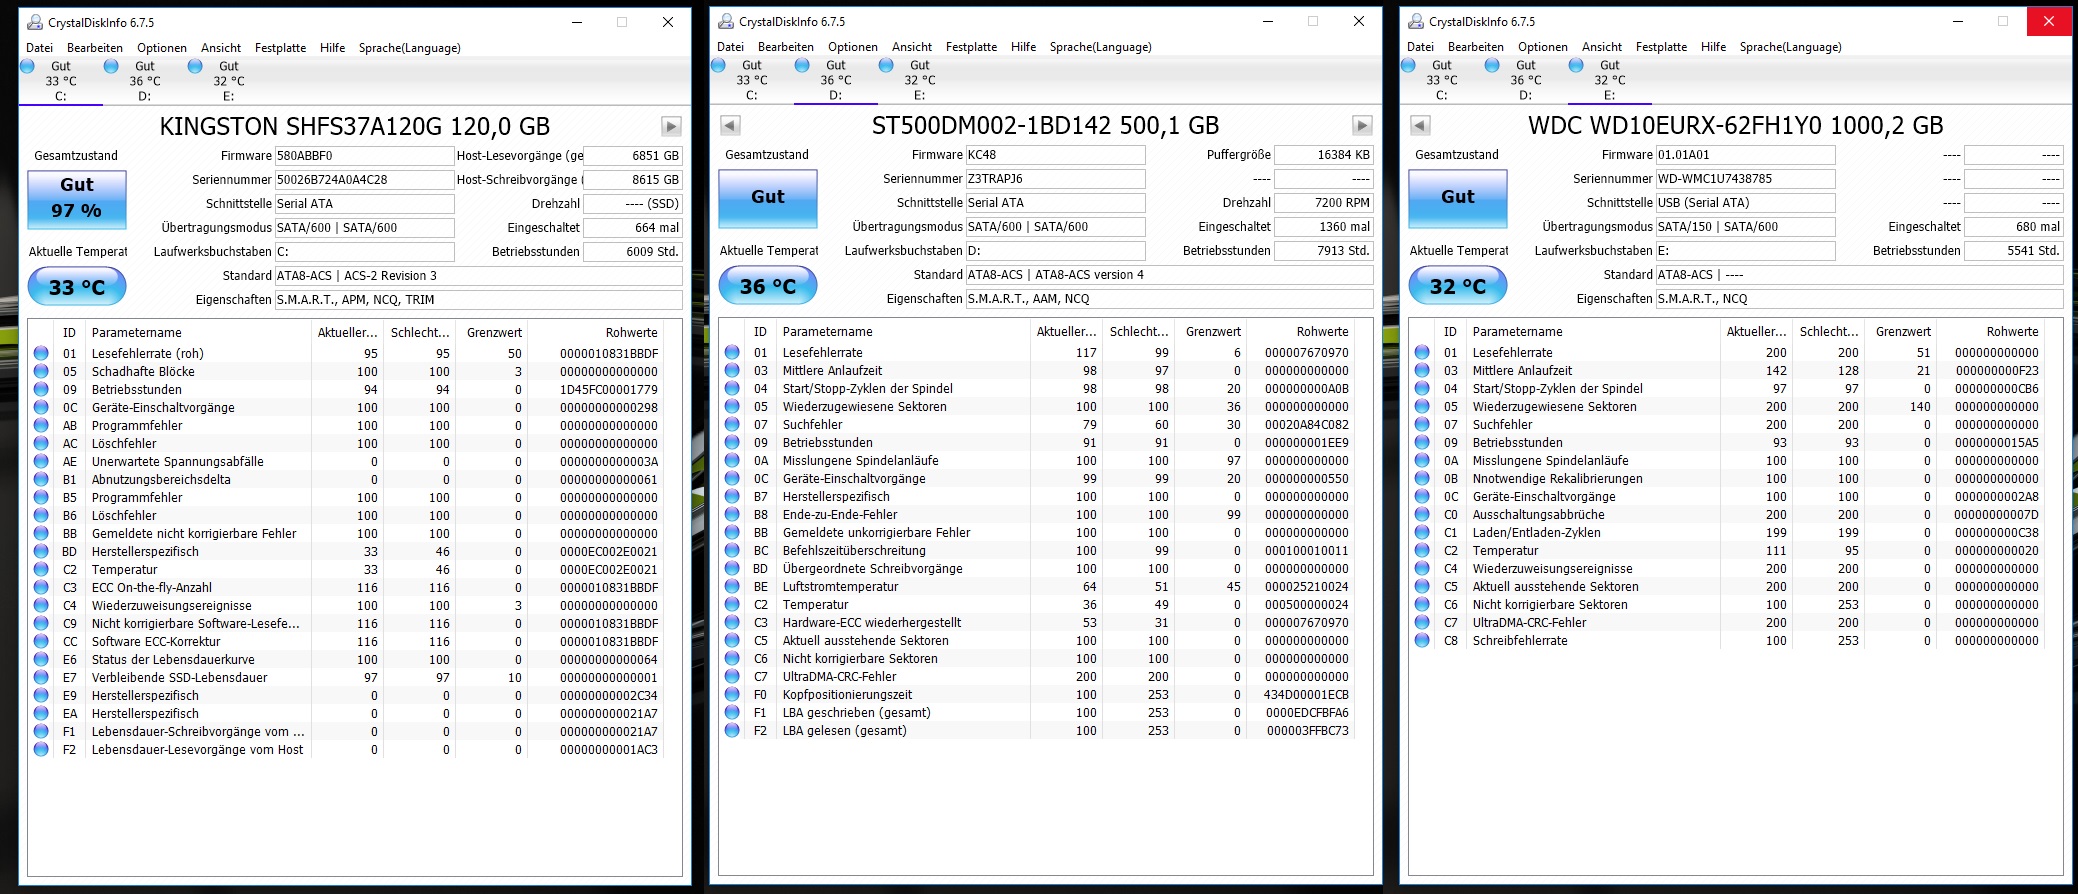Screen dimensions: 2078x894
Task: Open Sprache(Language) menu in WDC window
Action: point(1790,47)
